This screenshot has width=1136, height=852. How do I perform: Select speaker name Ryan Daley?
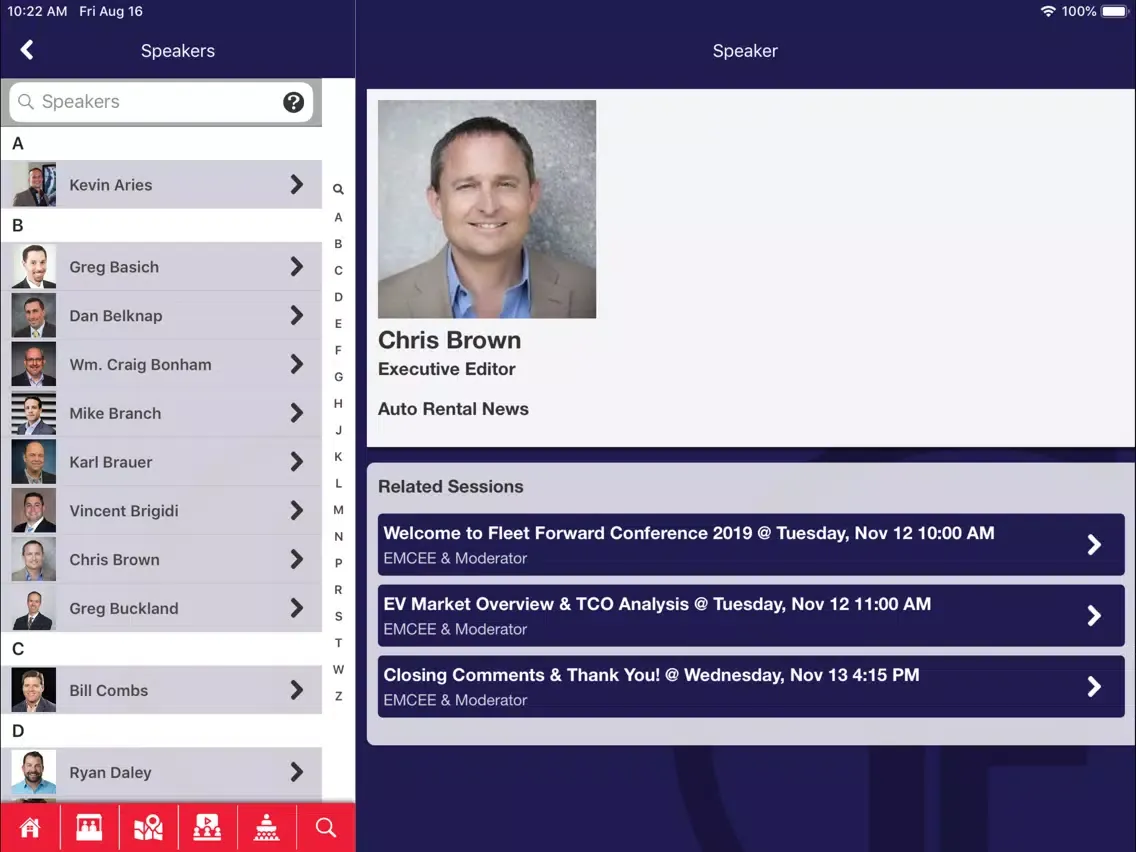[110, 772]
